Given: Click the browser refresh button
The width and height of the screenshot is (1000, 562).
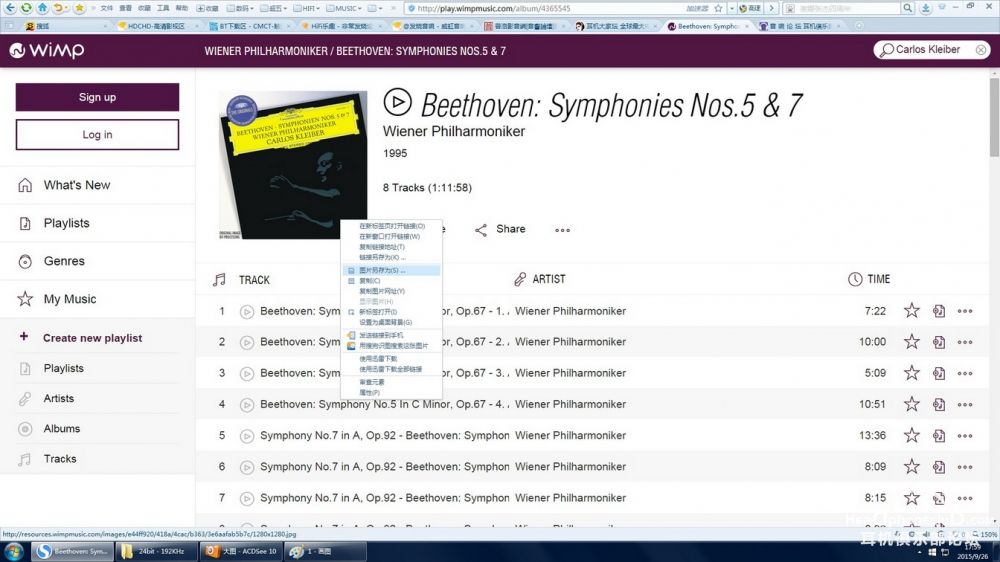Looking at the screenshot, I should pos(26,8).
